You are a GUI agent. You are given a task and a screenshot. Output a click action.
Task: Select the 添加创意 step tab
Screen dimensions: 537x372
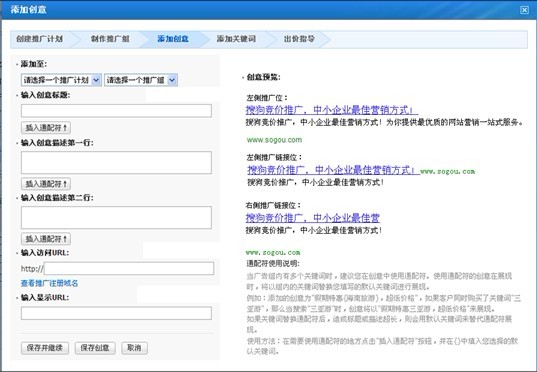(173, 39)
